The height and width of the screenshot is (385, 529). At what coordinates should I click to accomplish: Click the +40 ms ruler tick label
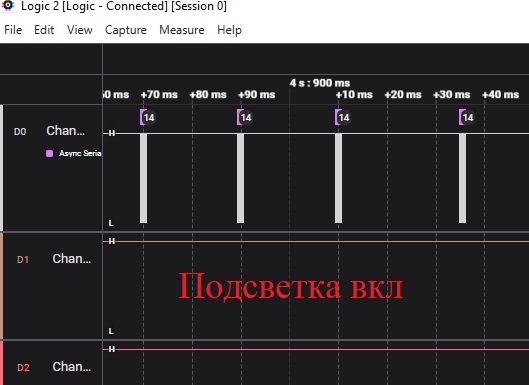tap(500, 94)
